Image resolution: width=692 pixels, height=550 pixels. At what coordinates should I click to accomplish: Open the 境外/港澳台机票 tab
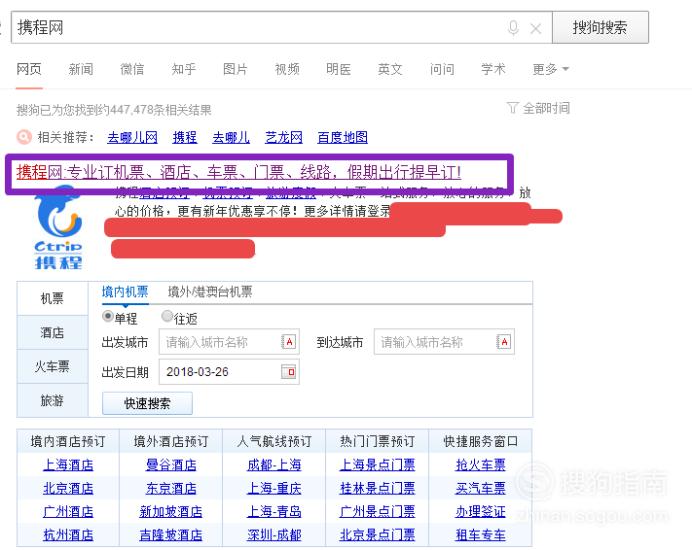pos(210,292)
